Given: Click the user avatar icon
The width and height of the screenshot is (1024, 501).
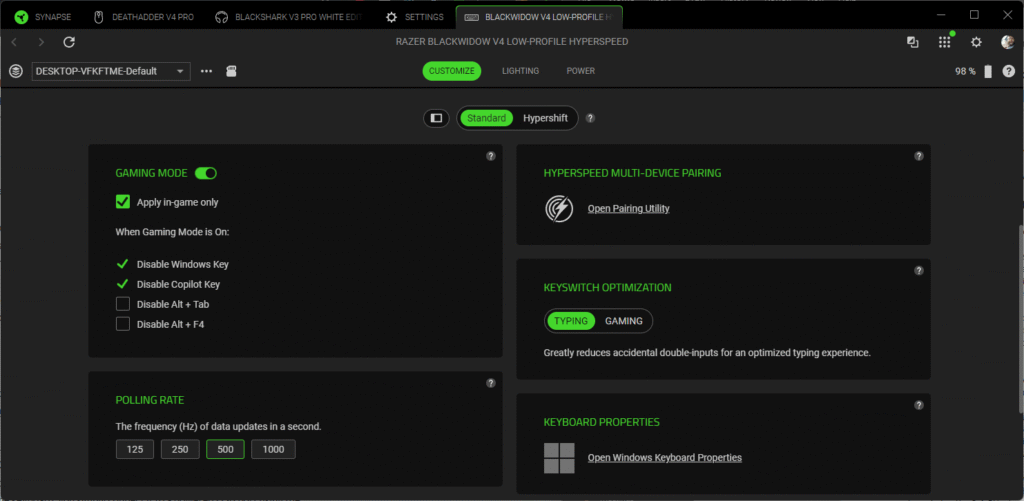Looking at the screenshot, I should [x=1008, y=42].
